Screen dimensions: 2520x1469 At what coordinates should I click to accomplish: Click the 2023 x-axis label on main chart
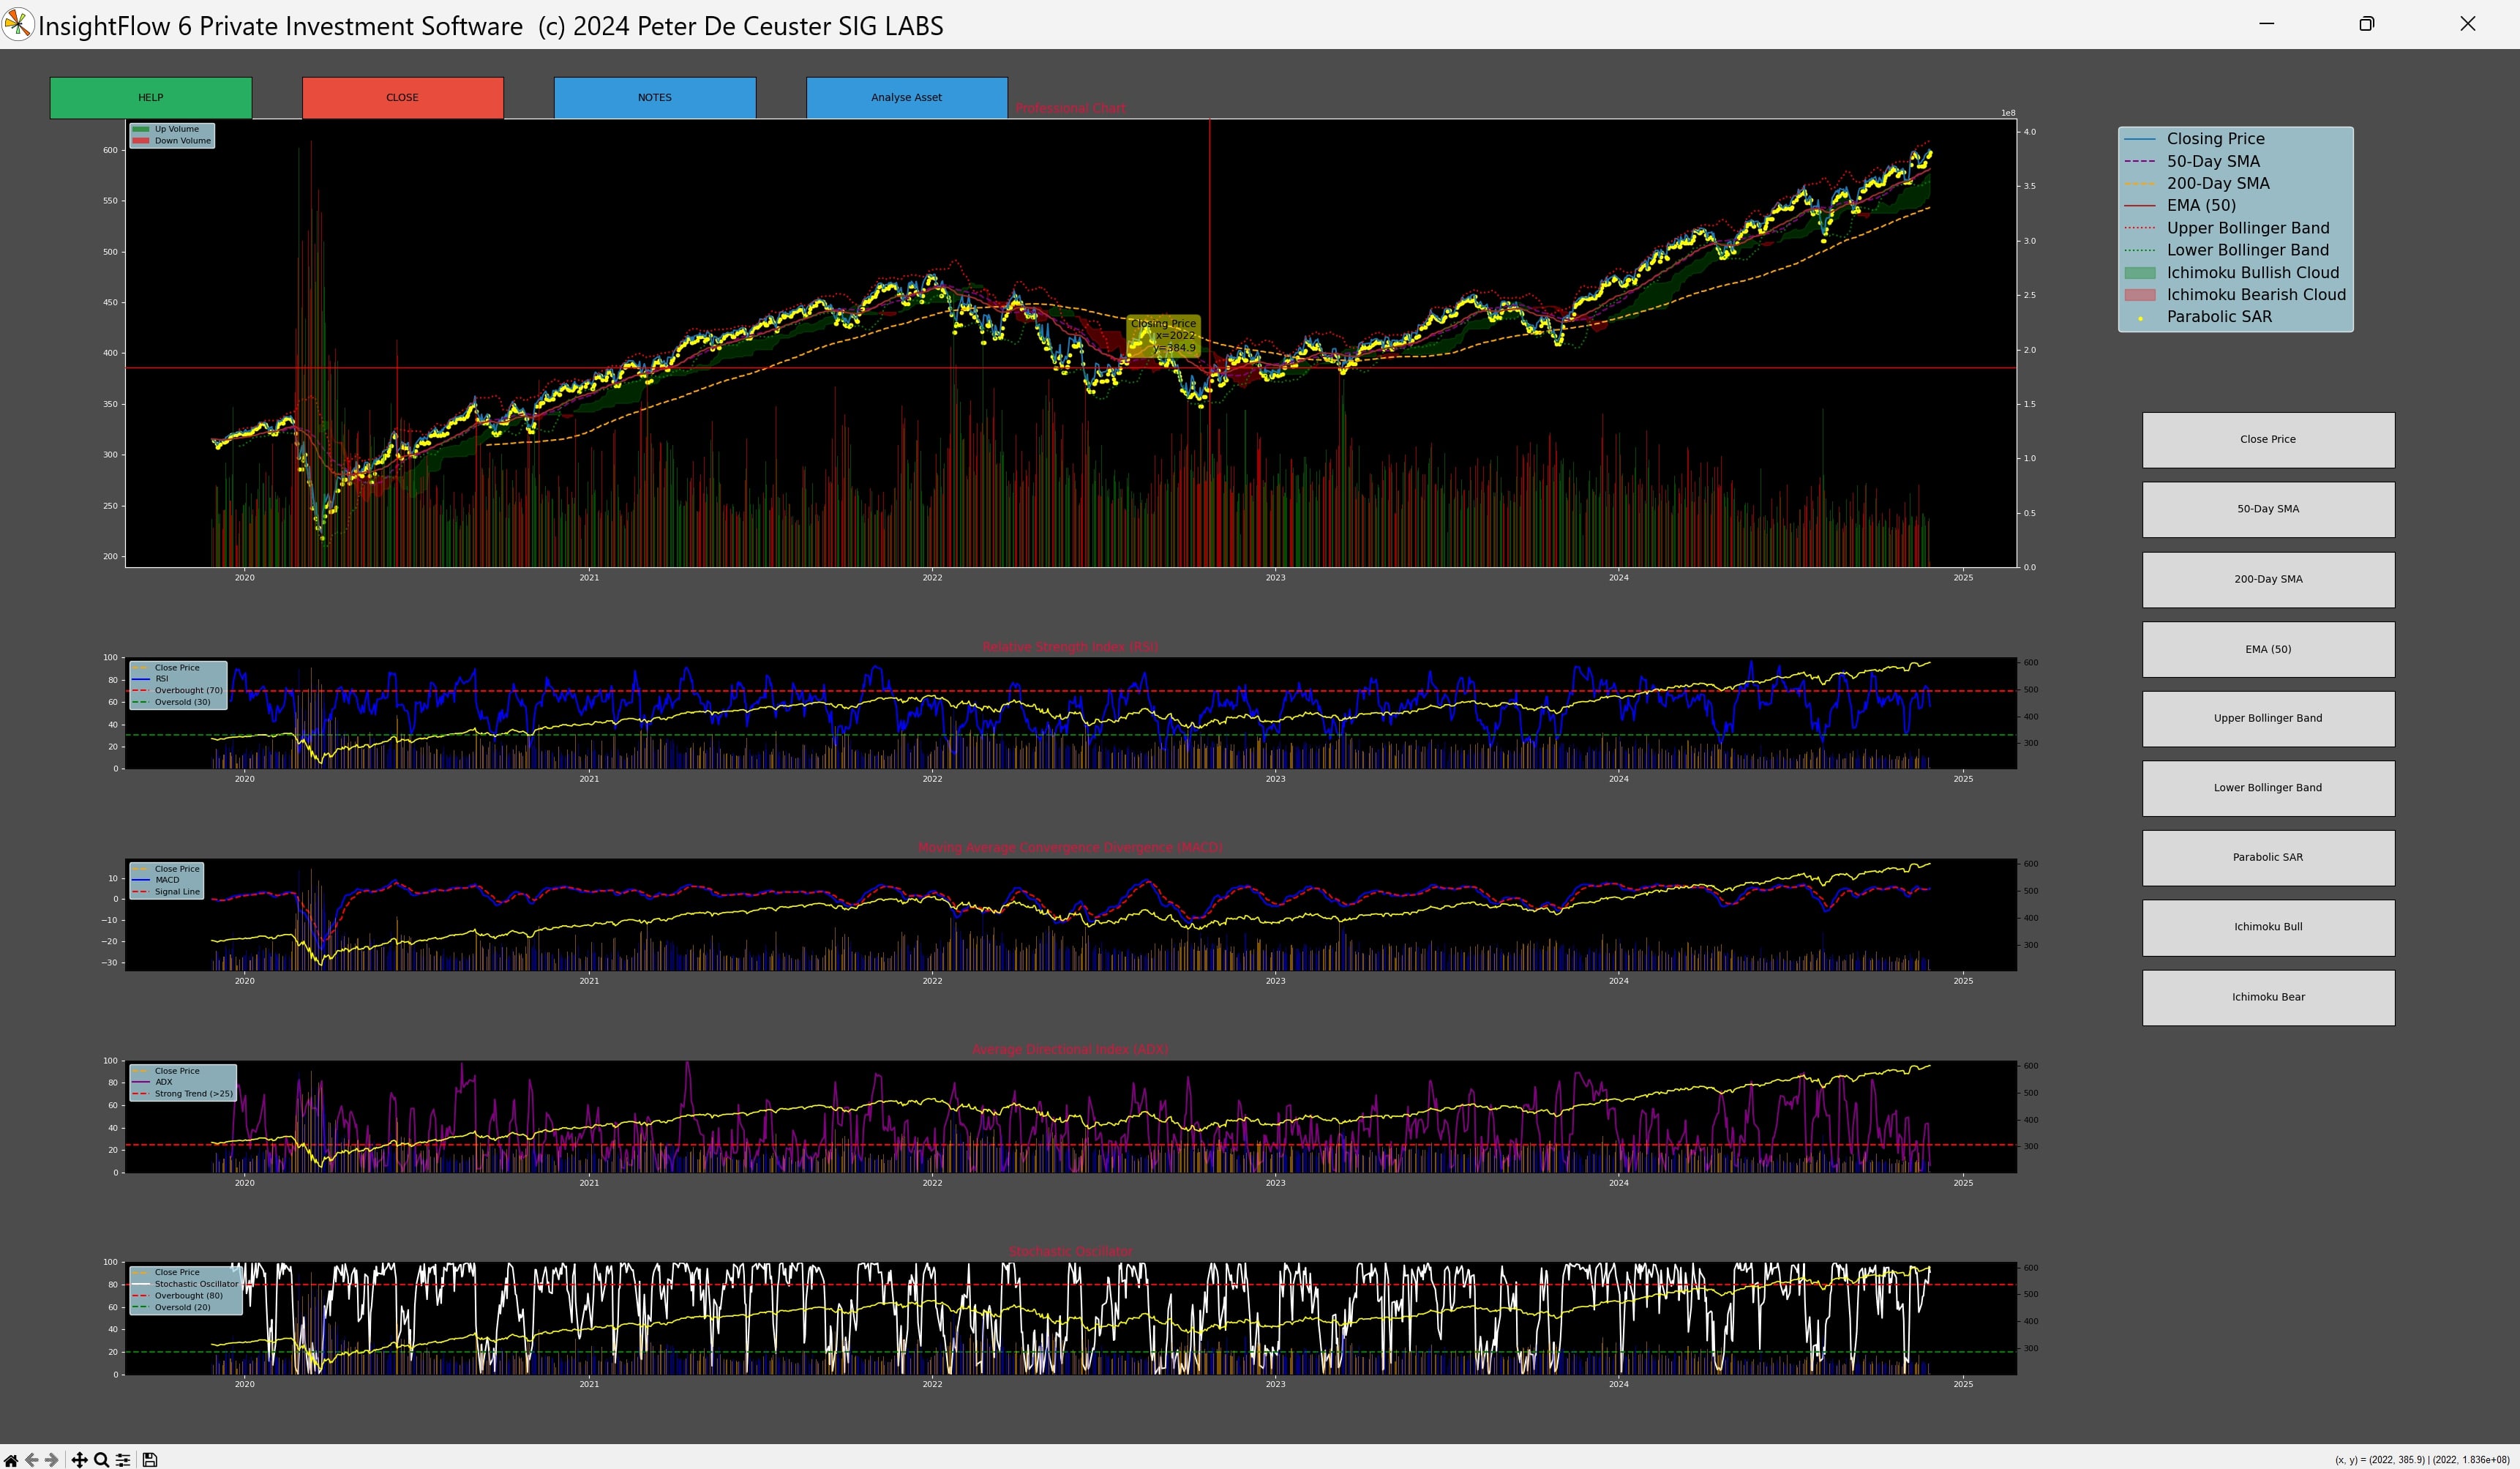tap(1275, 578)
